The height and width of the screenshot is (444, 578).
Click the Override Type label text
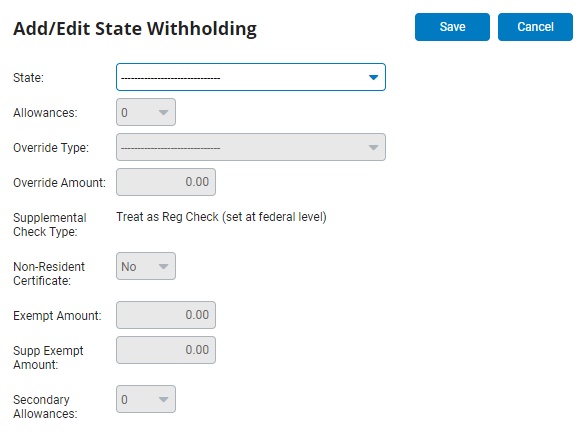[51, 148]
